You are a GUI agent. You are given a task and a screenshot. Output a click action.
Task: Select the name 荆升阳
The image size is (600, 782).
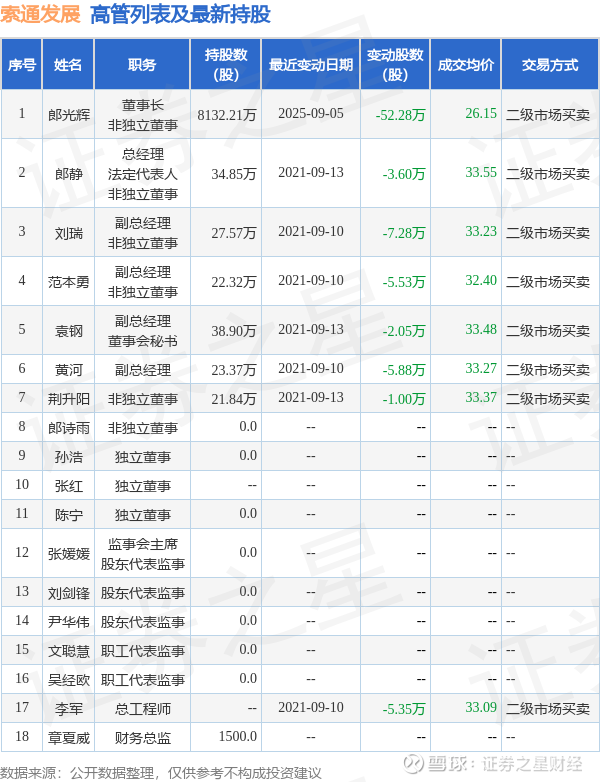click(69, 398)
